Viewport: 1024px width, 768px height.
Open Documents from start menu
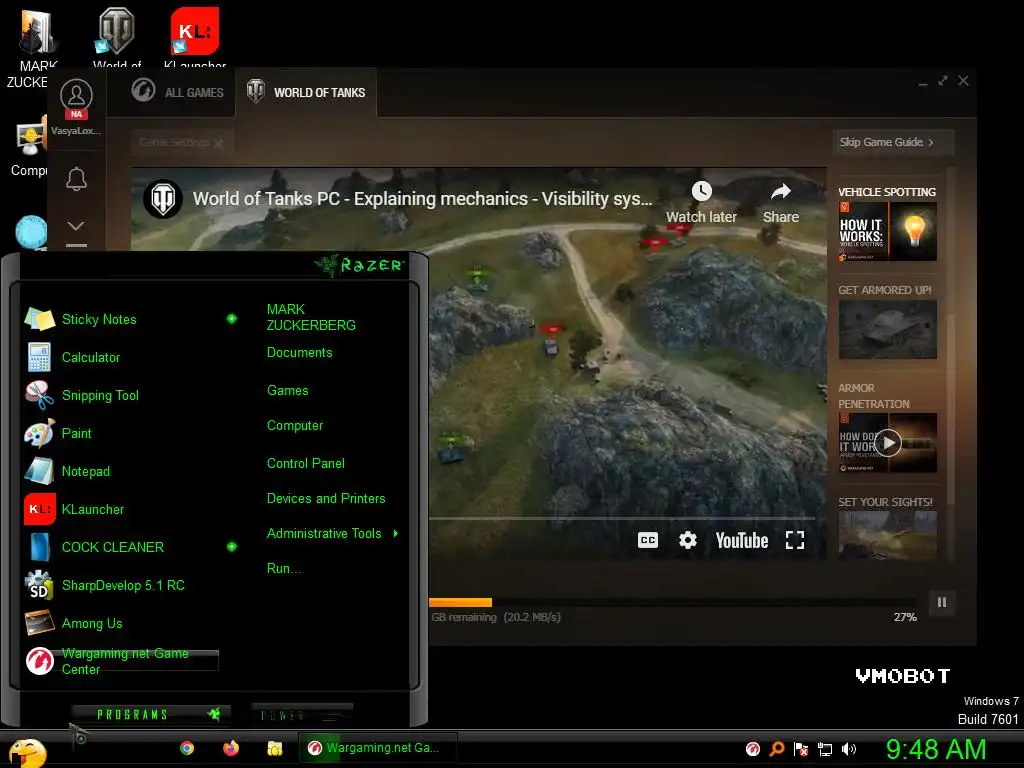[x=300, y=353]
